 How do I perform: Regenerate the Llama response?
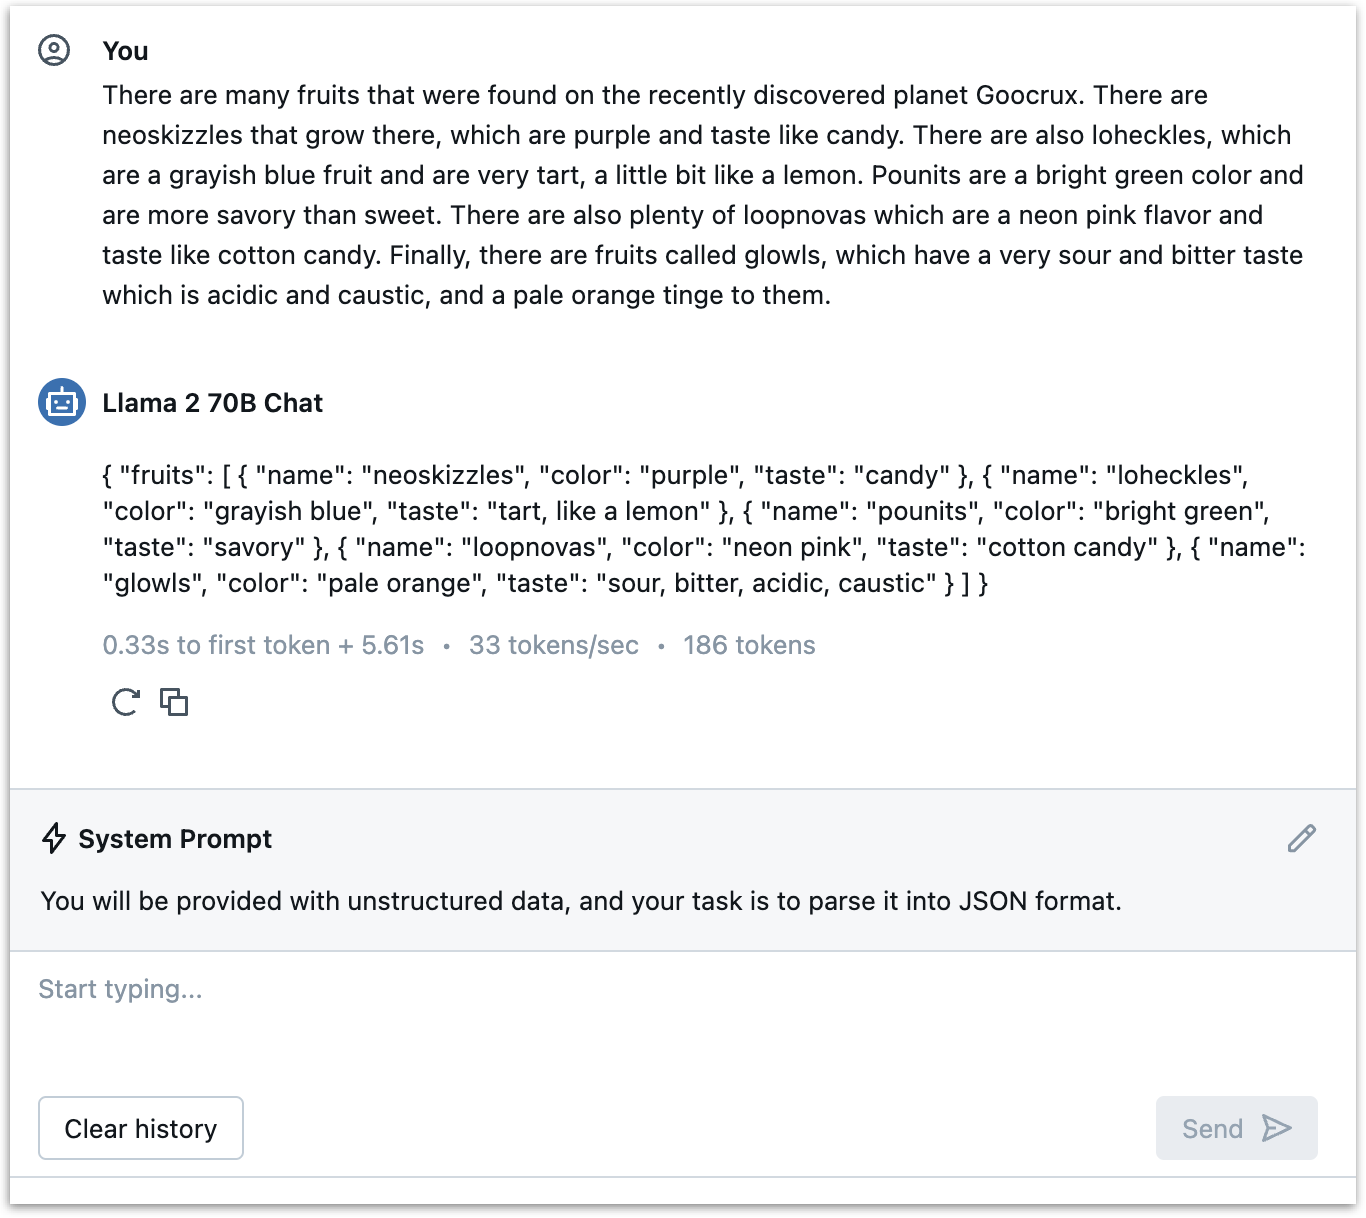coord(125,702)
